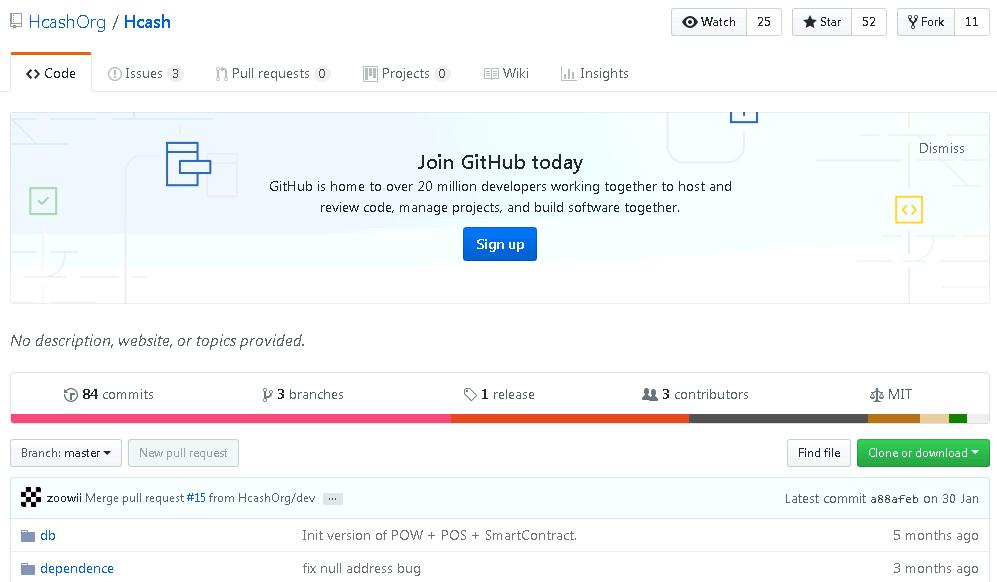Click the pink segment of language bar
This screenshot has height=582, width=997.
(x=230, y=418)
